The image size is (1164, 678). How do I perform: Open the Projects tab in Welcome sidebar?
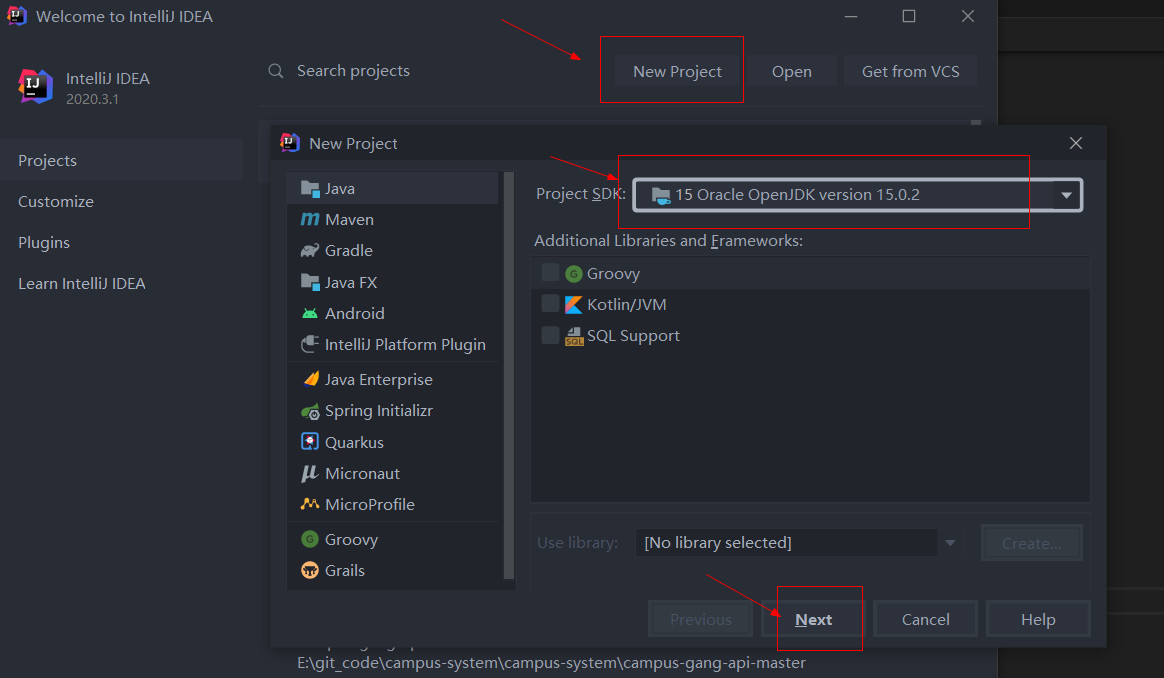tap(122, 160)
